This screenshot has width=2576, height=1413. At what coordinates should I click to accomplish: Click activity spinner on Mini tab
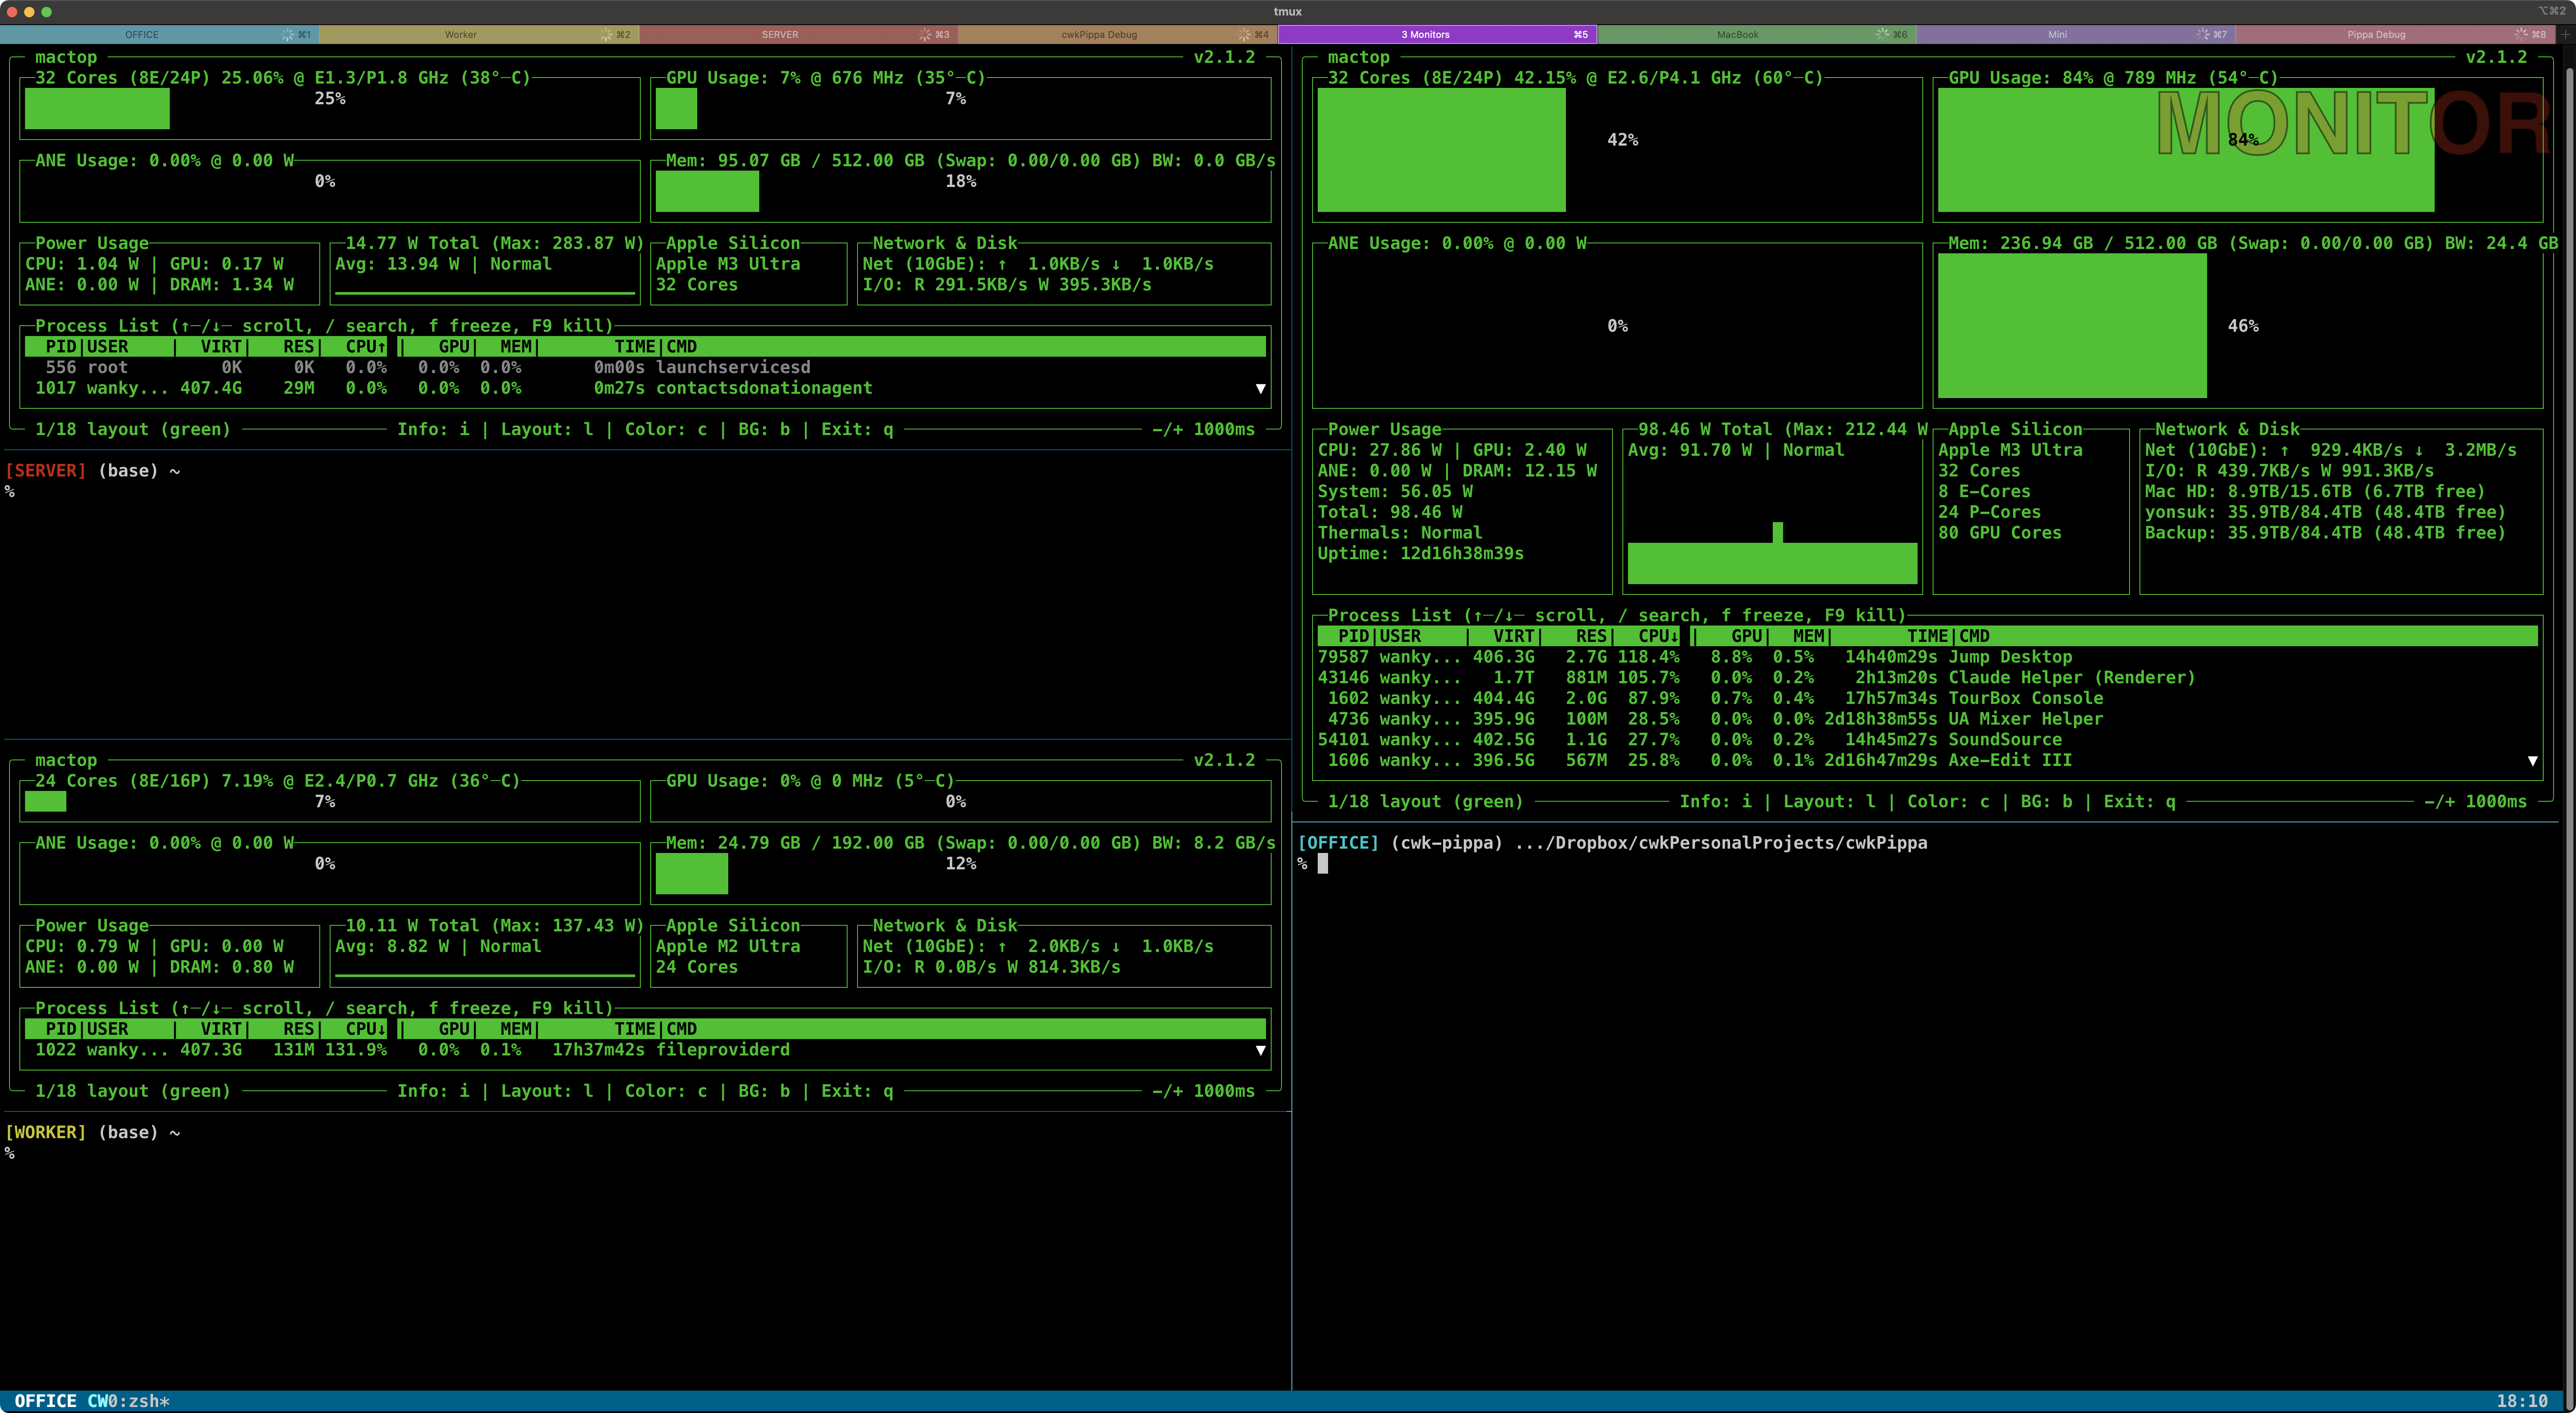2202,34
